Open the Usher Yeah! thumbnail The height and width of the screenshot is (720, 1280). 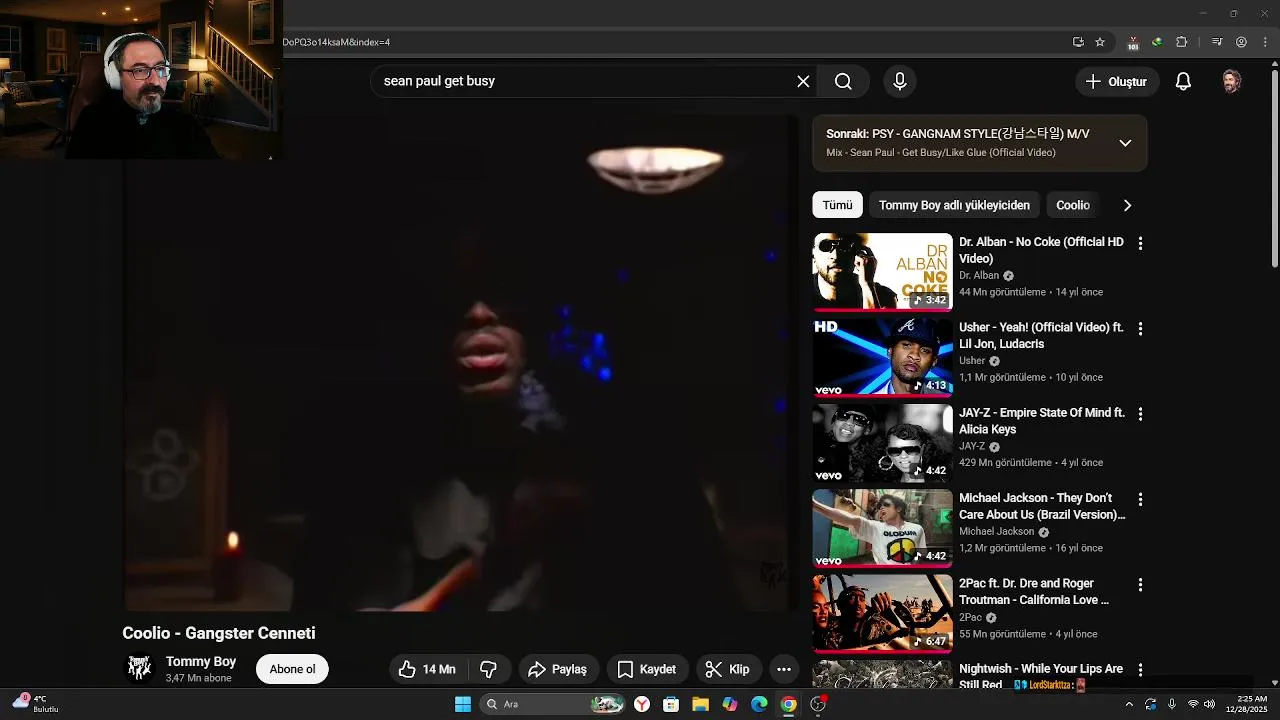882,357
